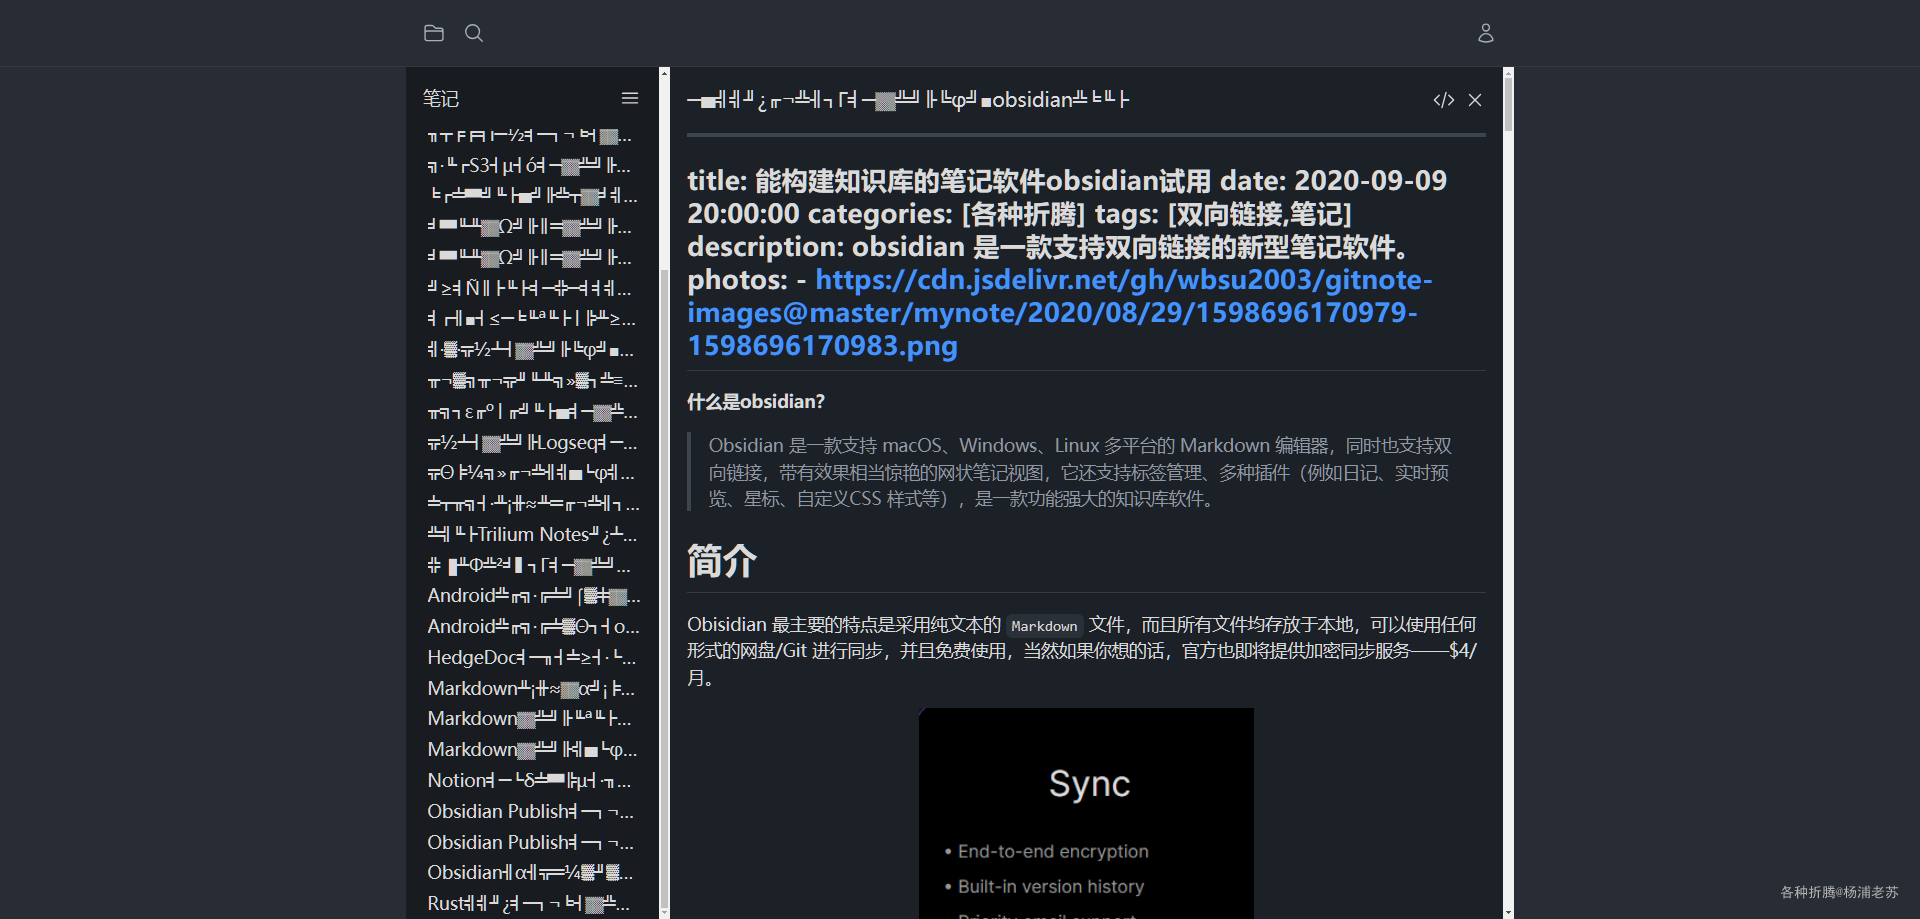Viewport: 1920px width, 919px height.
Task: Open the folder icon in top bar
Action: 434,33
